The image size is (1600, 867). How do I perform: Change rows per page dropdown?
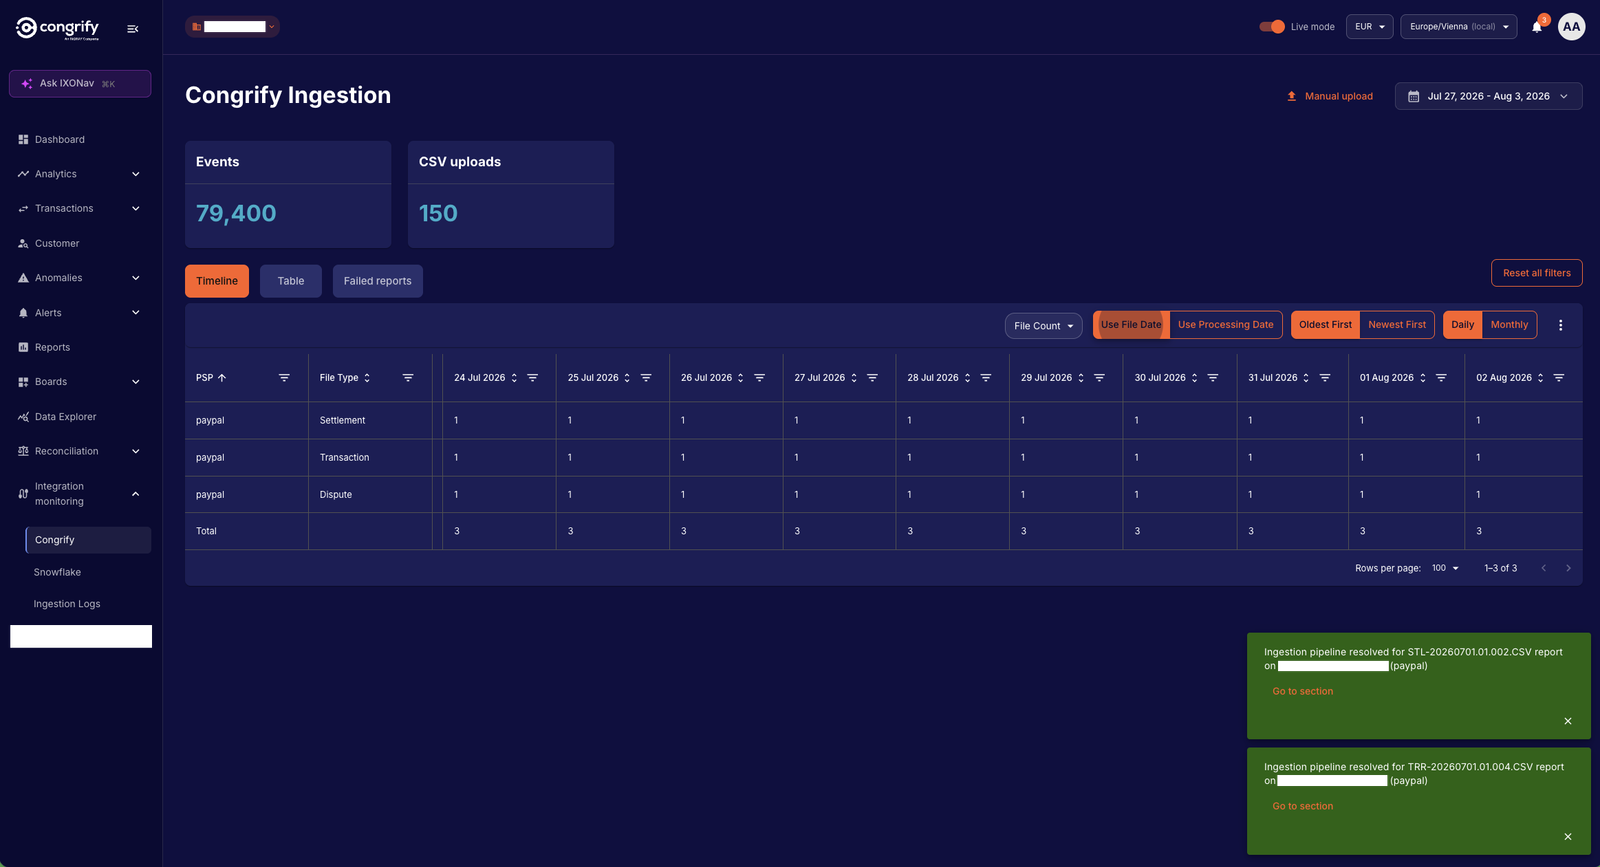[1445, 568]
